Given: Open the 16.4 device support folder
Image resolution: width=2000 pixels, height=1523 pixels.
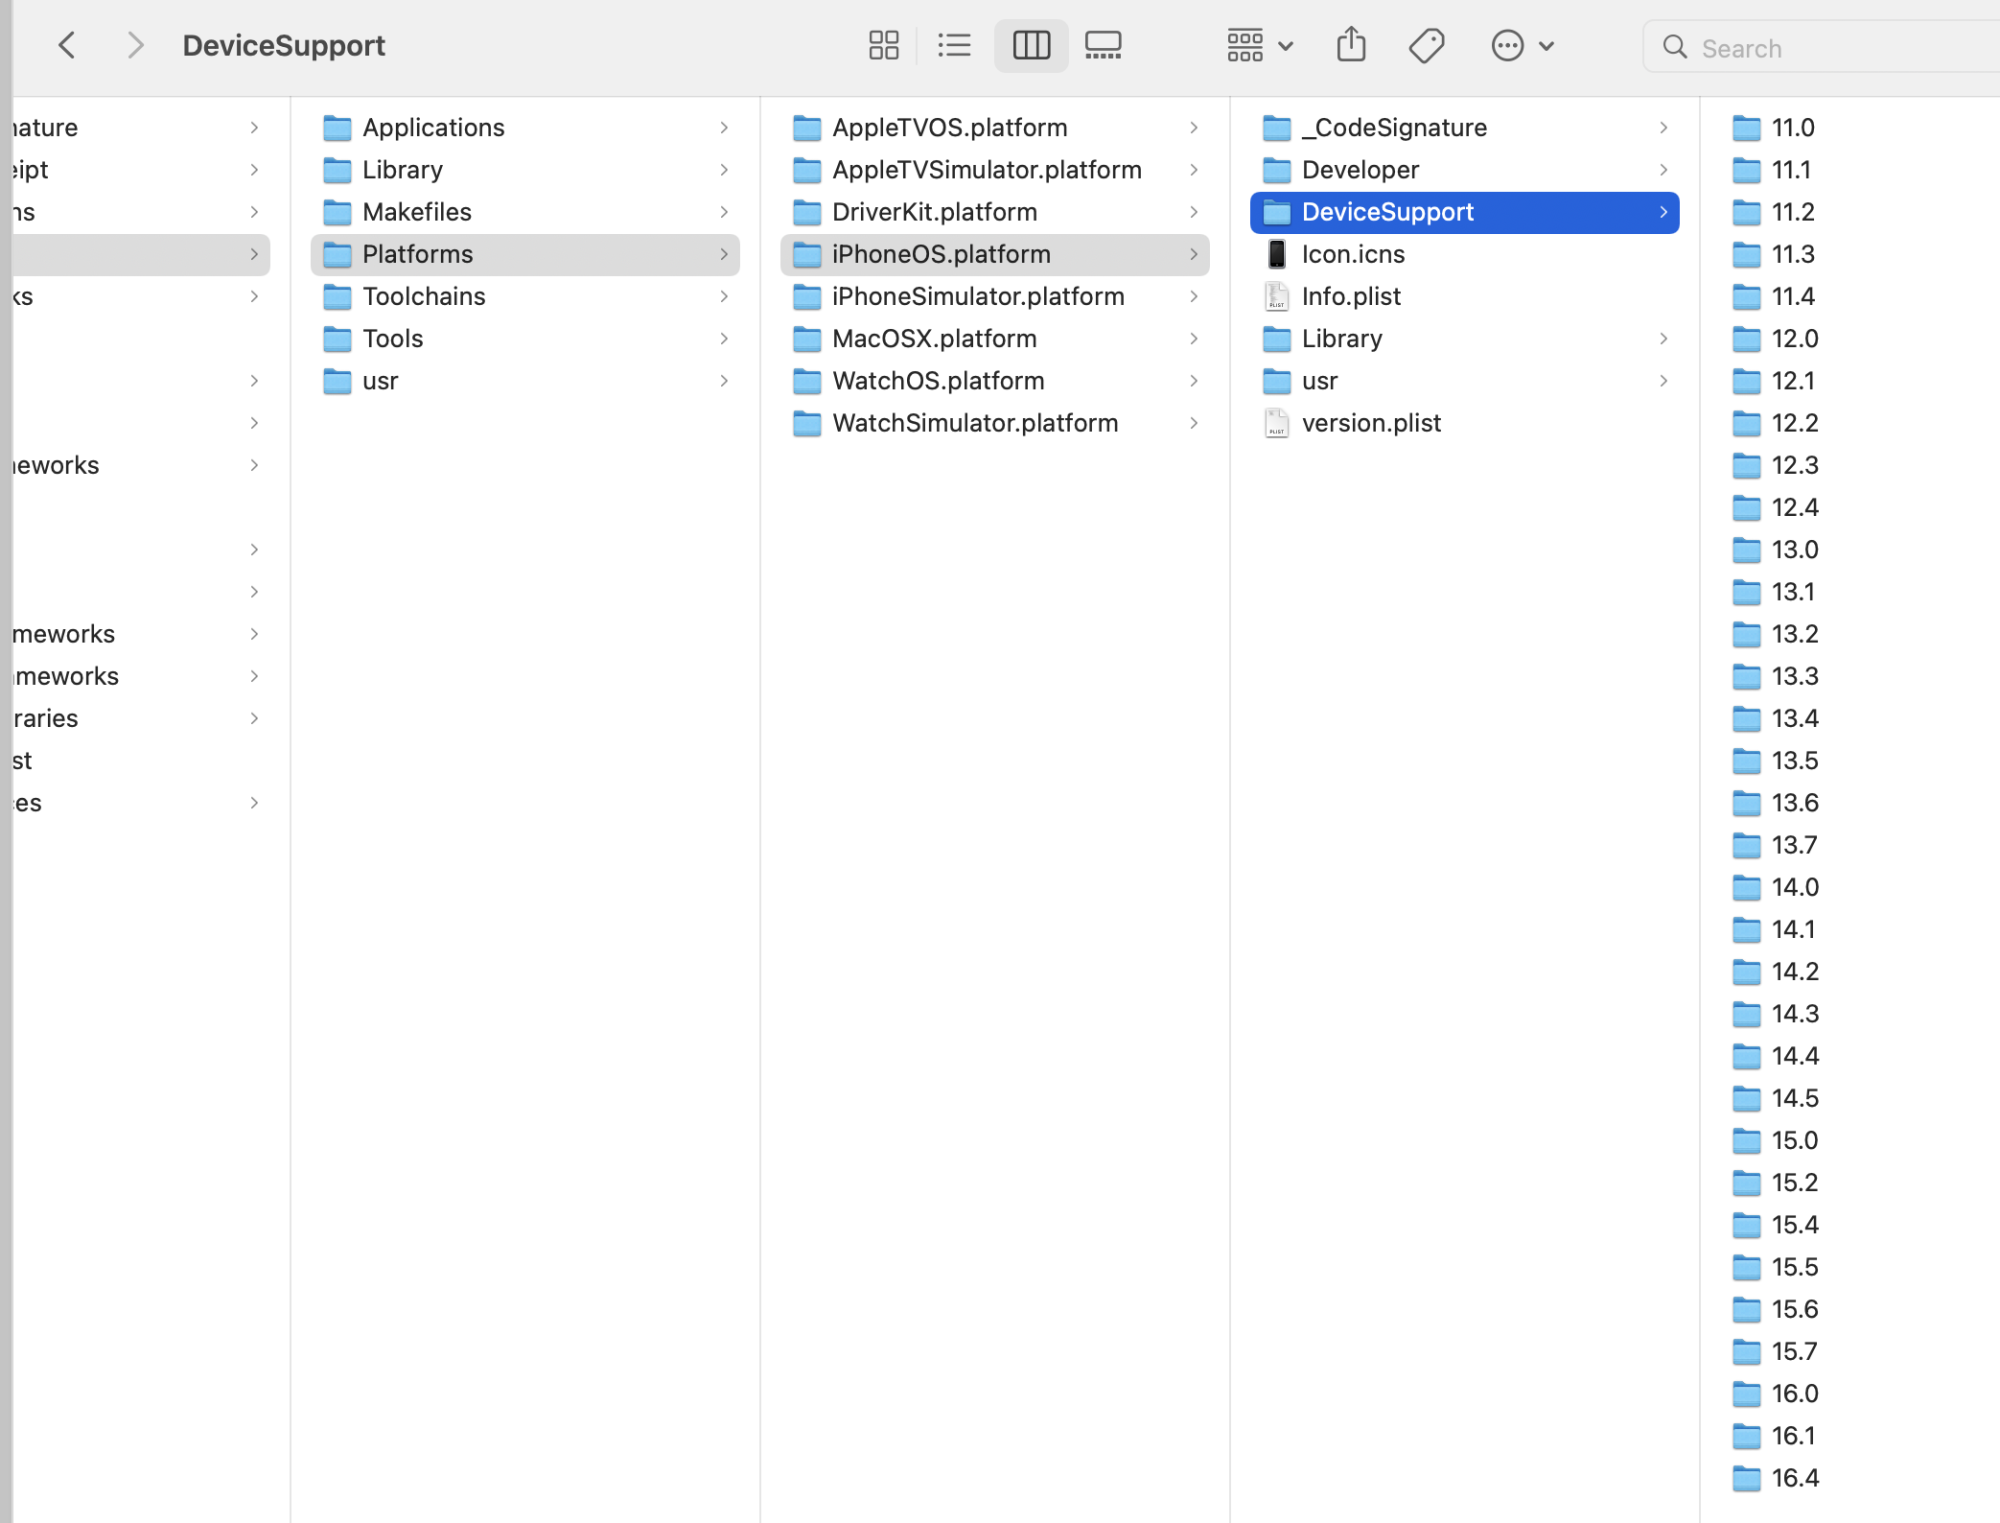Looking at the screenshot, I should click(x=1794, y=1478).
